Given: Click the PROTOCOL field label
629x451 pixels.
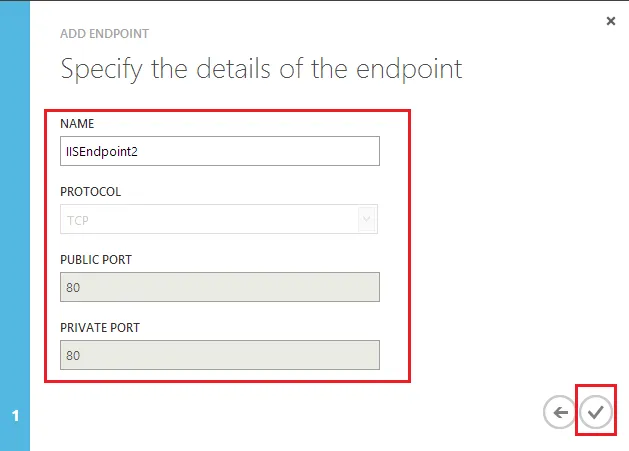Looking at the screenshot, I should 91,192.
